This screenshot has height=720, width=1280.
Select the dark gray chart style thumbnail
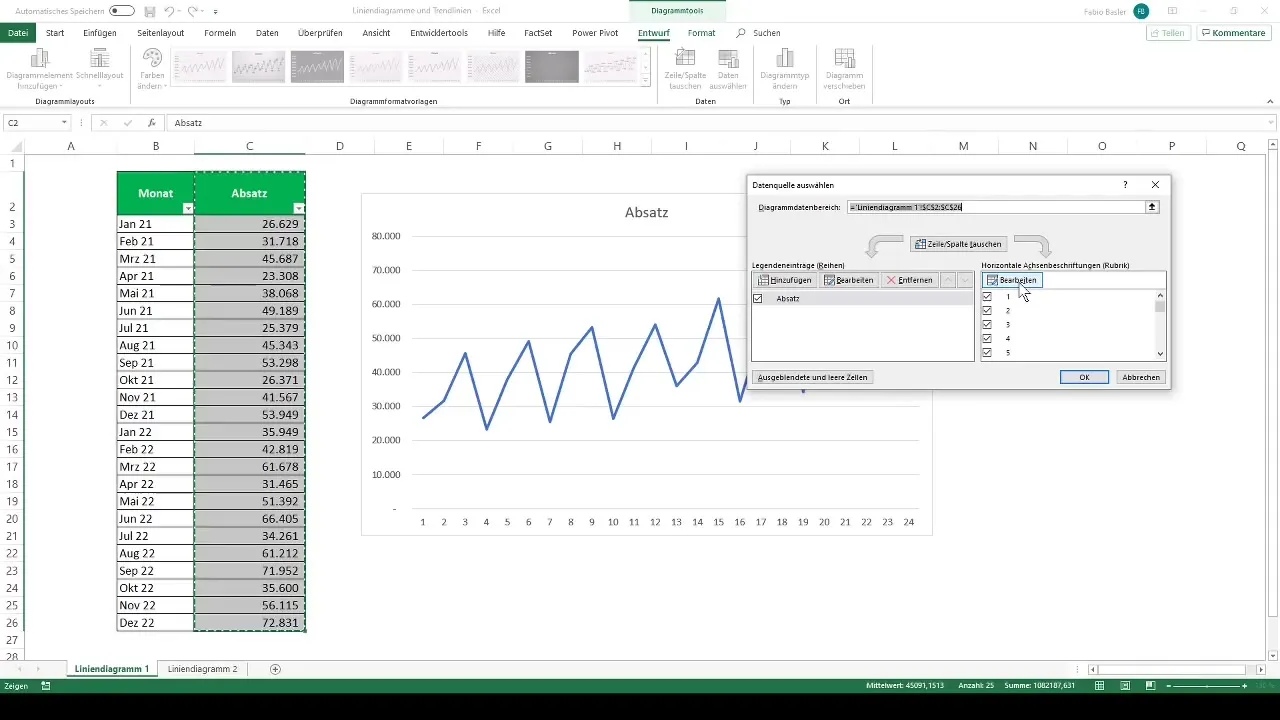(552, 67)
